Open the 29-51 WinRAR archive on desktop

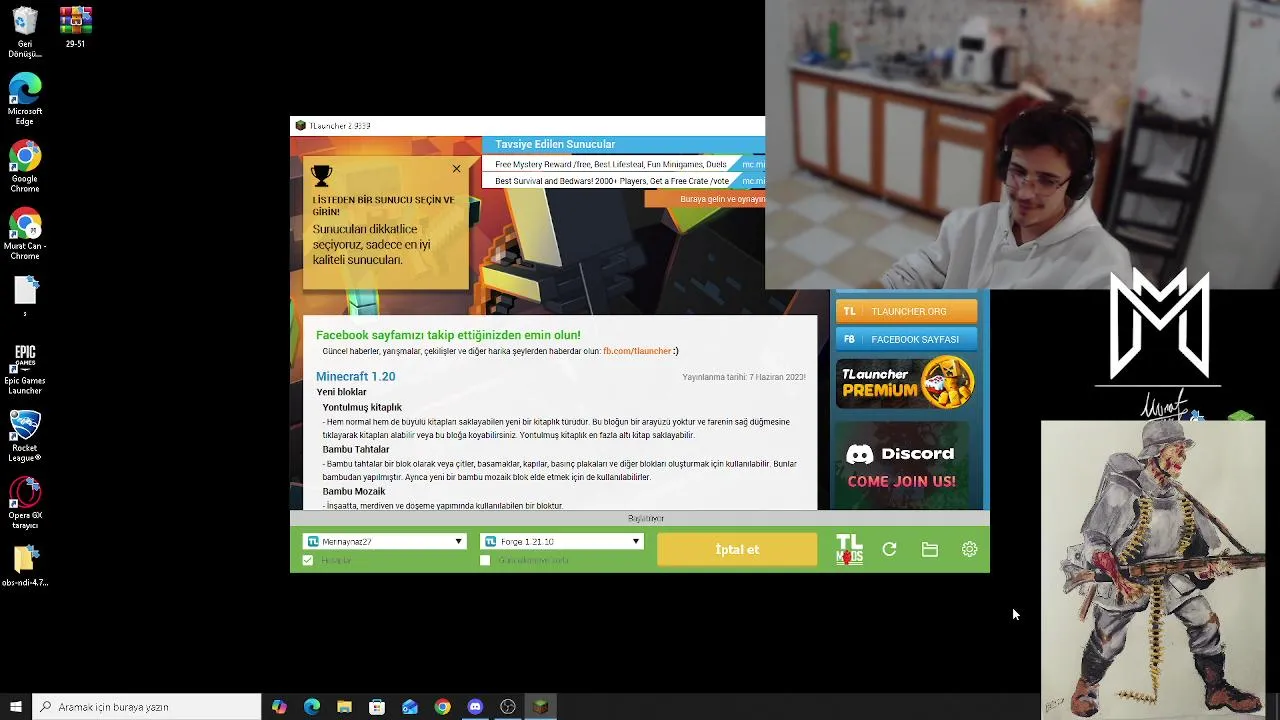point(75,28)
